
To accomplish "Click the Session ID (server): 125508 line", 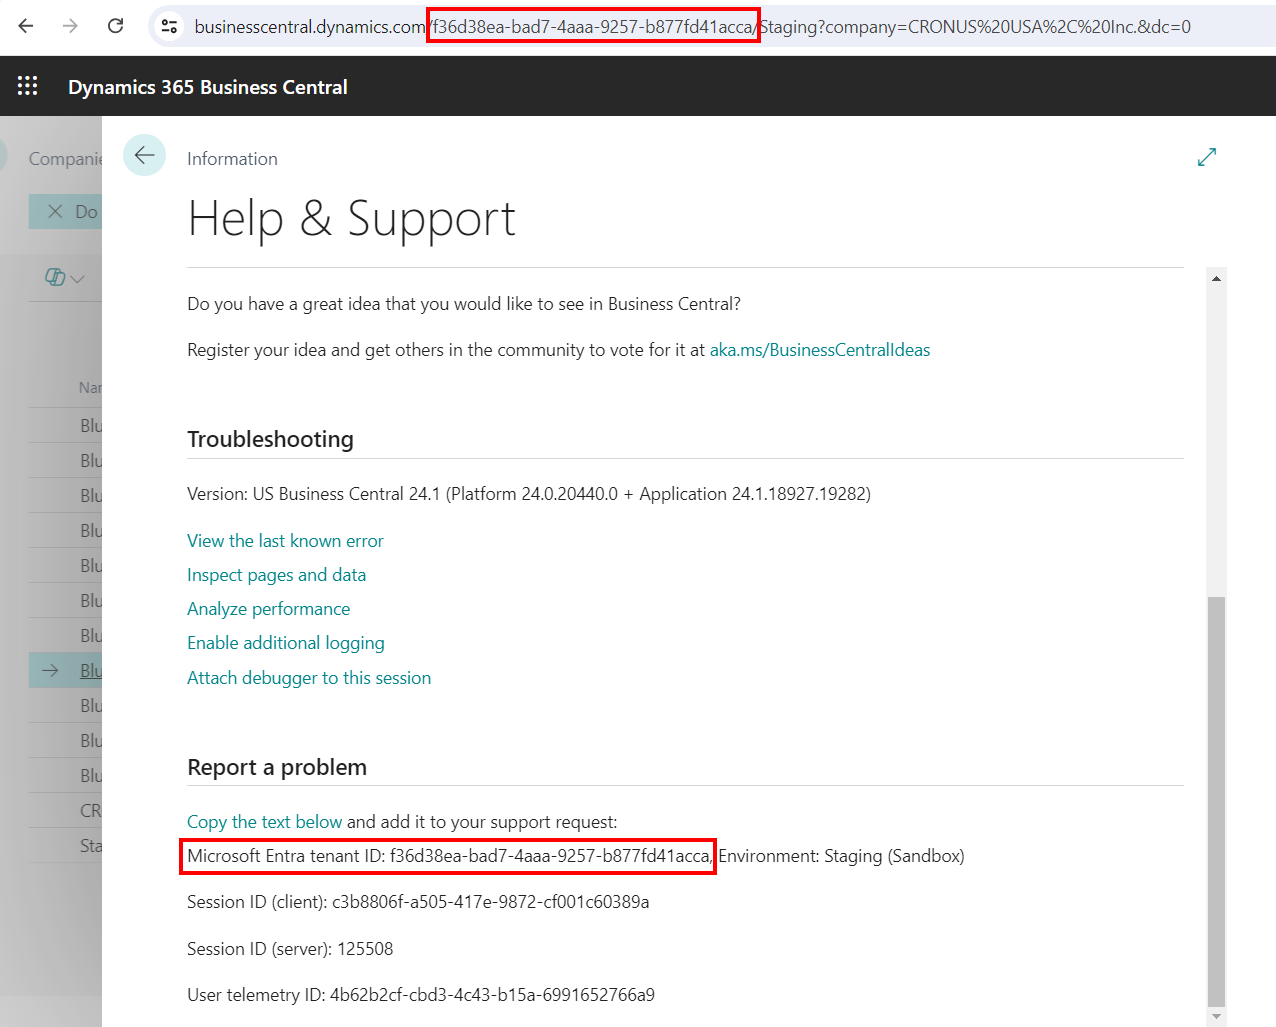I will (x=290, y=949).
